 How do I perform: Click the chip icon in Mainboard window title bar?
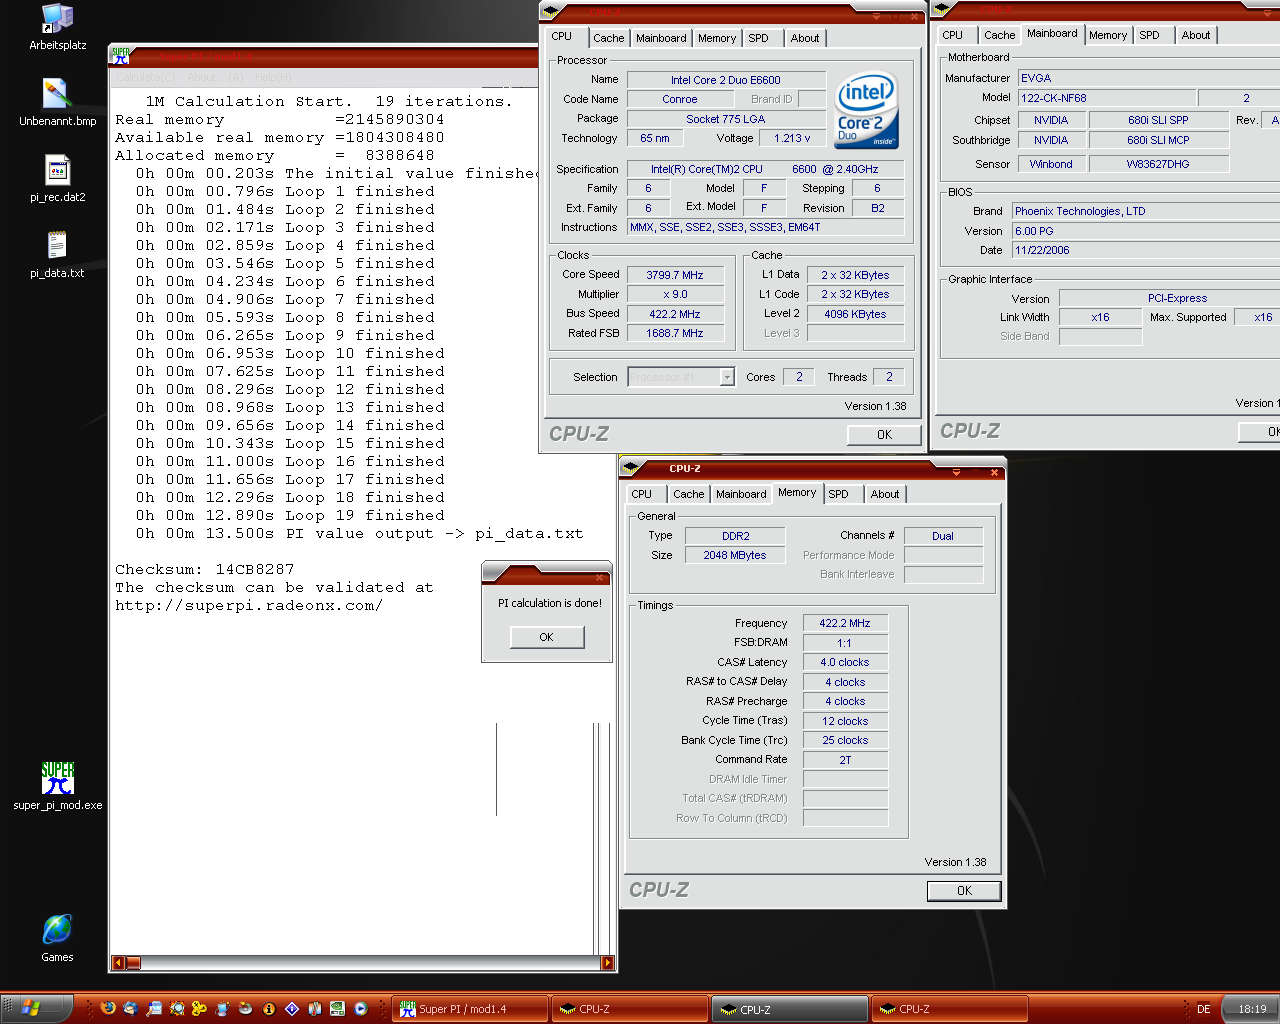941,9
